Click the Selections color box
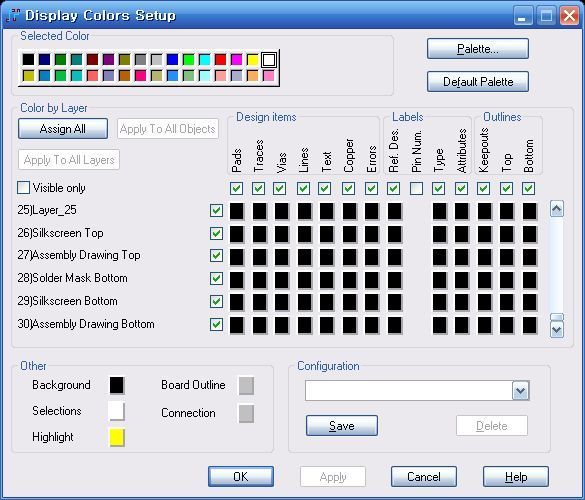Viewport: 585px width, 500px height. (116, 411)
